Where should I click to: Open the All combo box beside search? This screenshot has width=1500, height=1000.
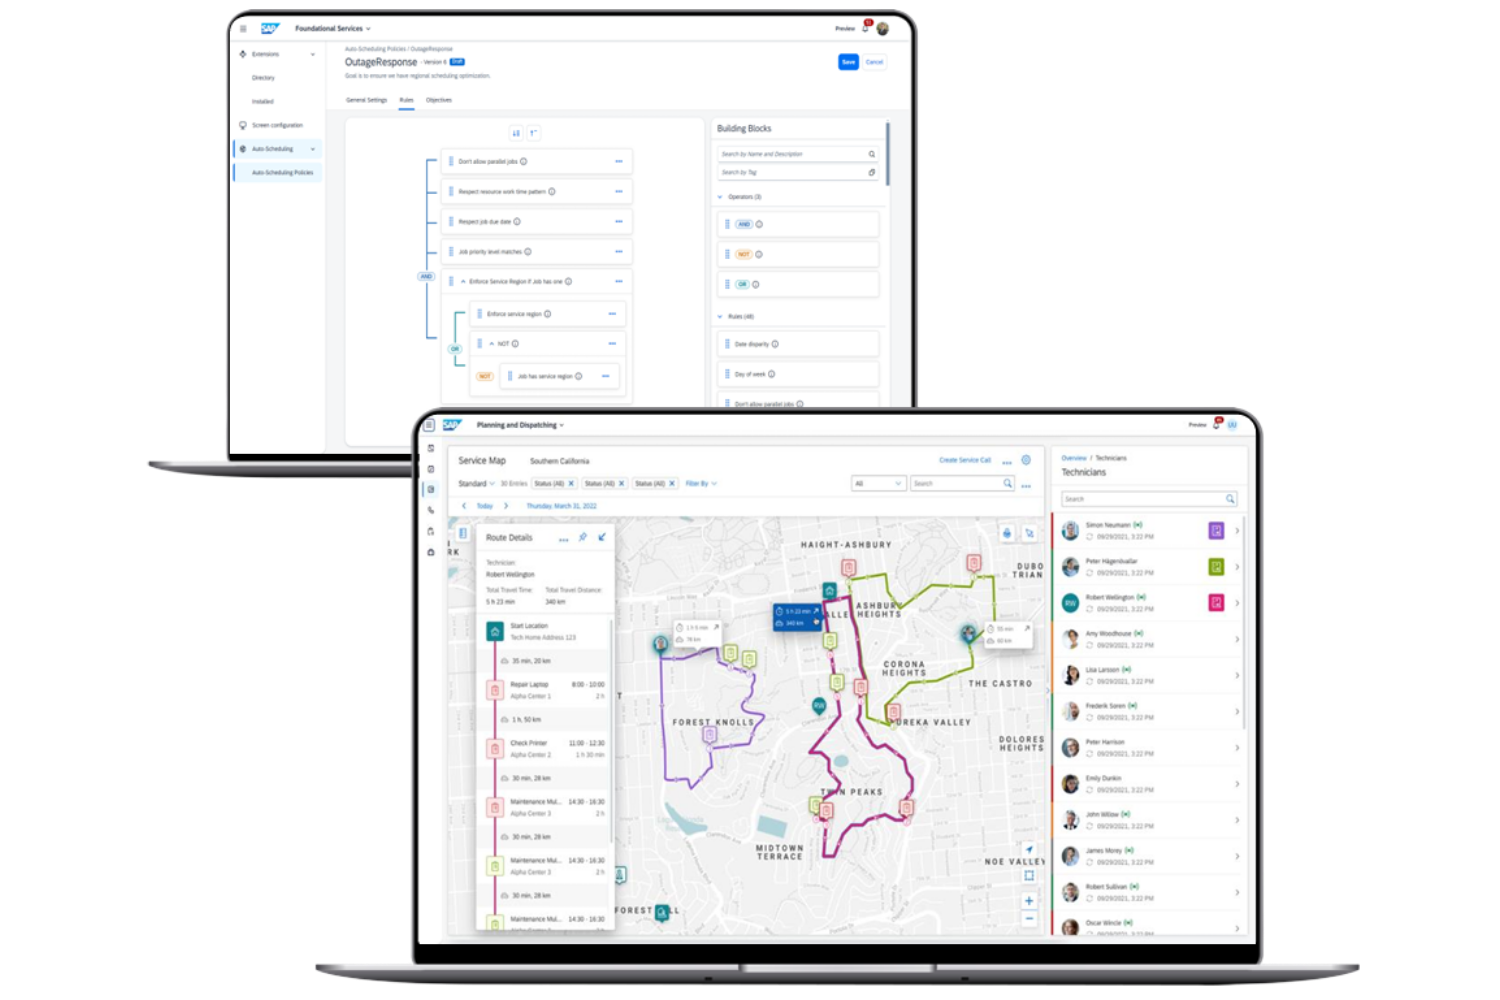pos(879,483)
